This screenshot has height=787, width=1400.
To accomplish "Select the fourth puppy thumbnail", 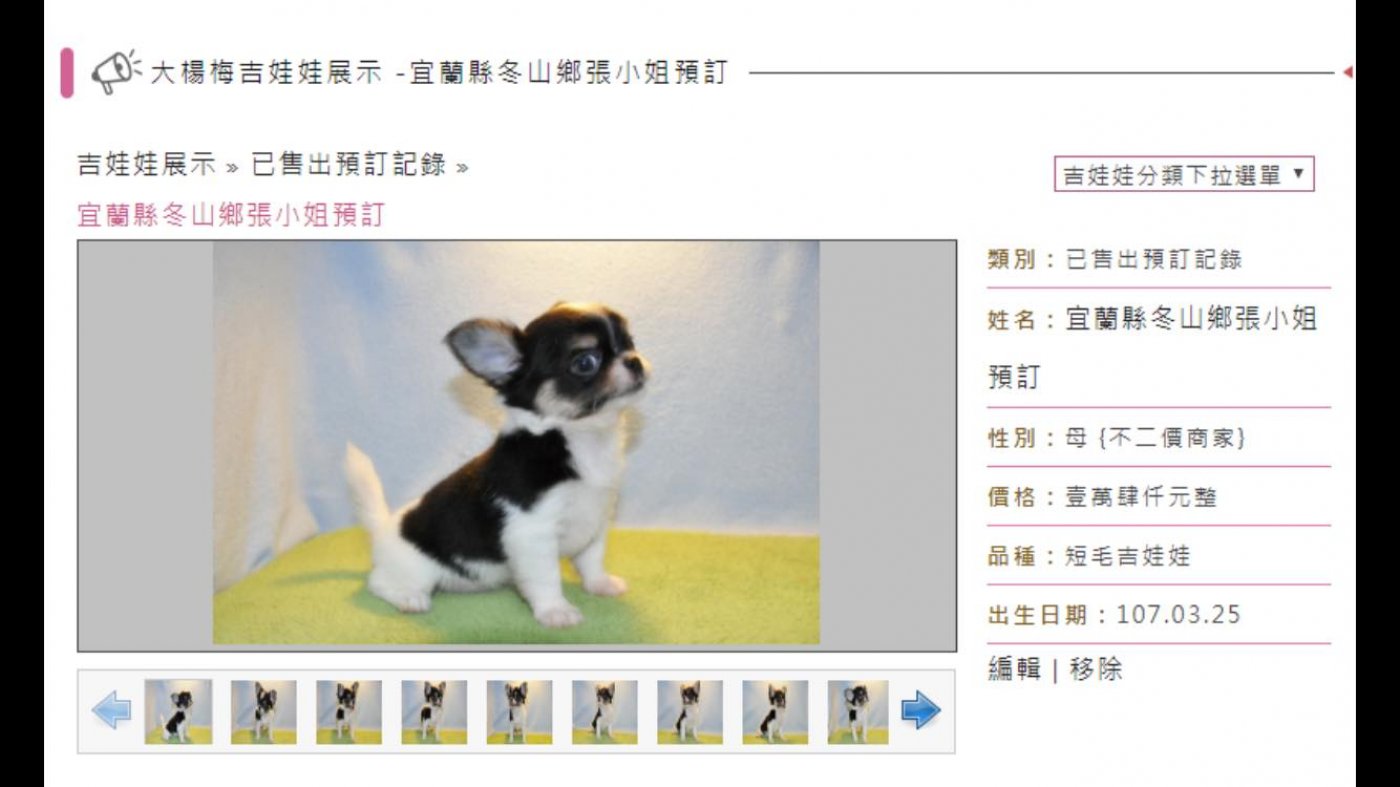I will coord(434,712).
